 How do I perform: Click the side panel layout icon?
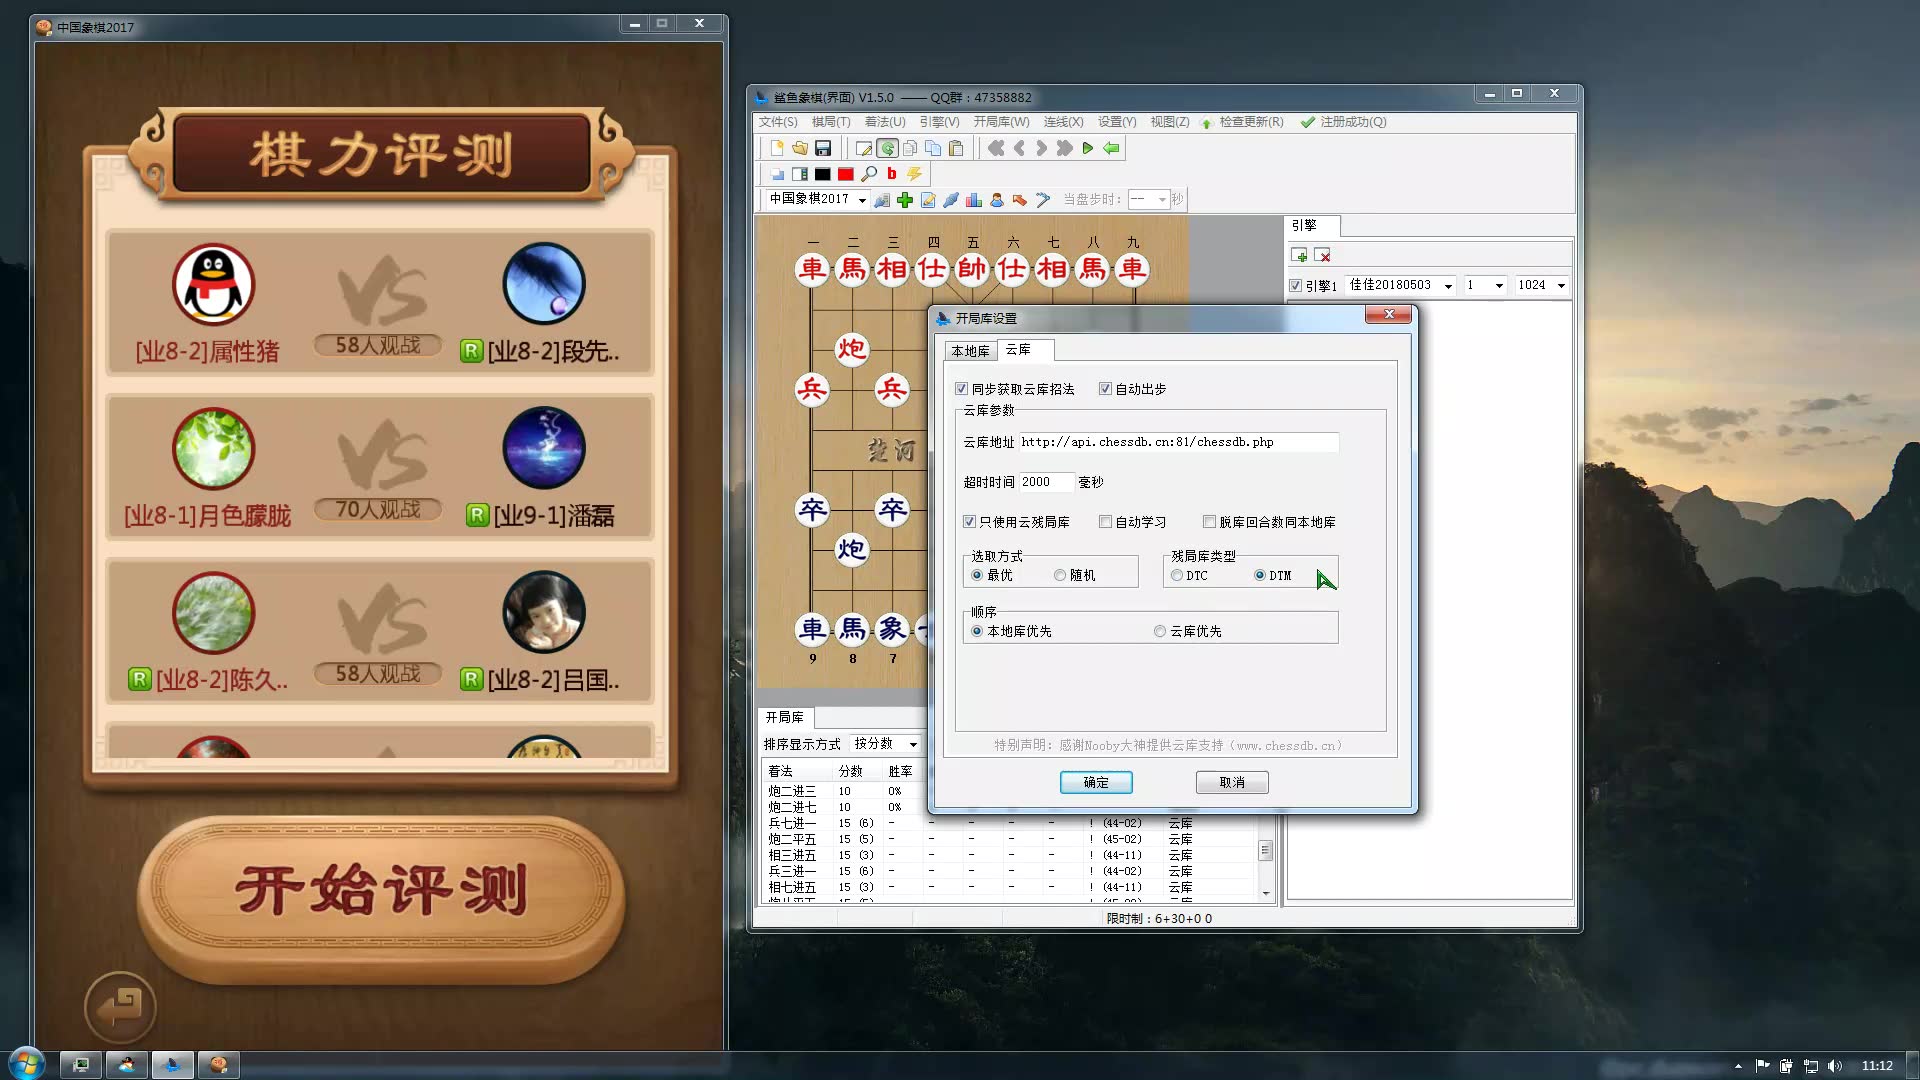[800, 174]
